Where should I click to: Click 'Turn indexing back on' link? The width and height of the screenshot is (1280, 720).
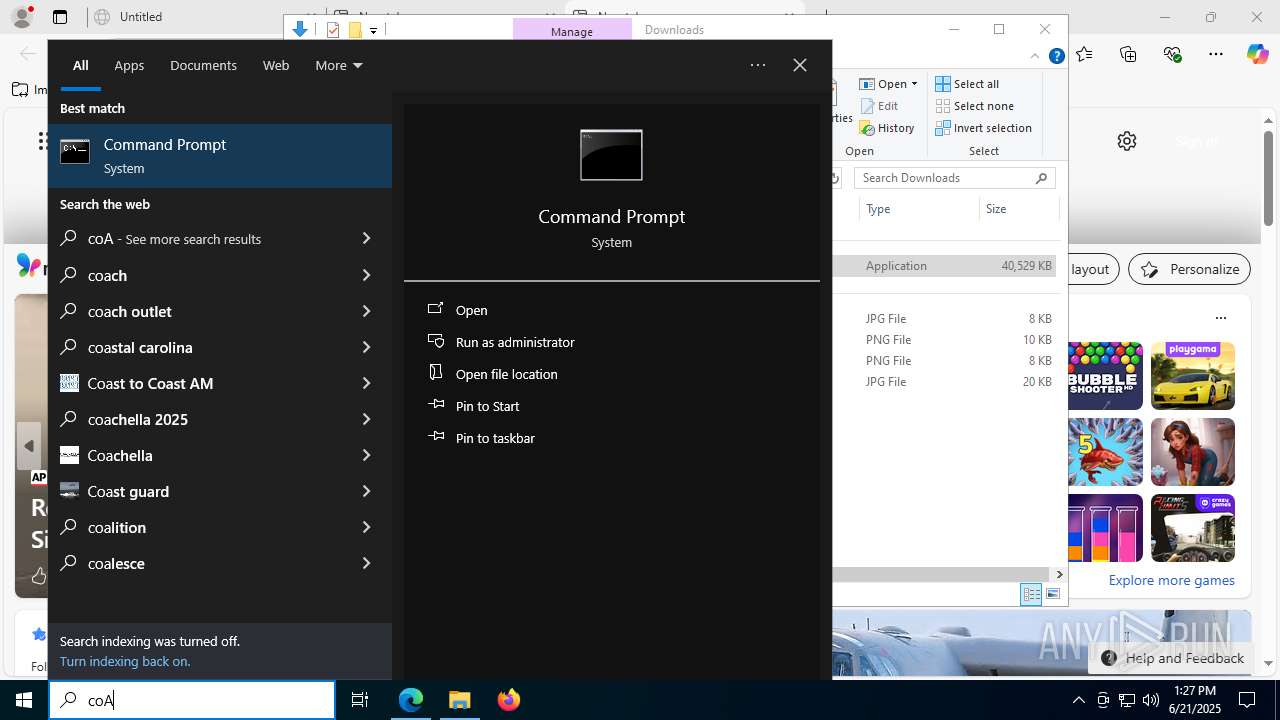pos(125,661)
